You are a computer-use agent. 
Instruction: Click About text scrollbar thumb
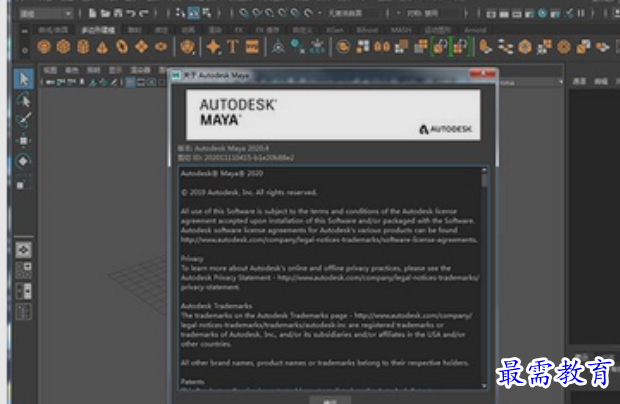[x=484, y=180]
